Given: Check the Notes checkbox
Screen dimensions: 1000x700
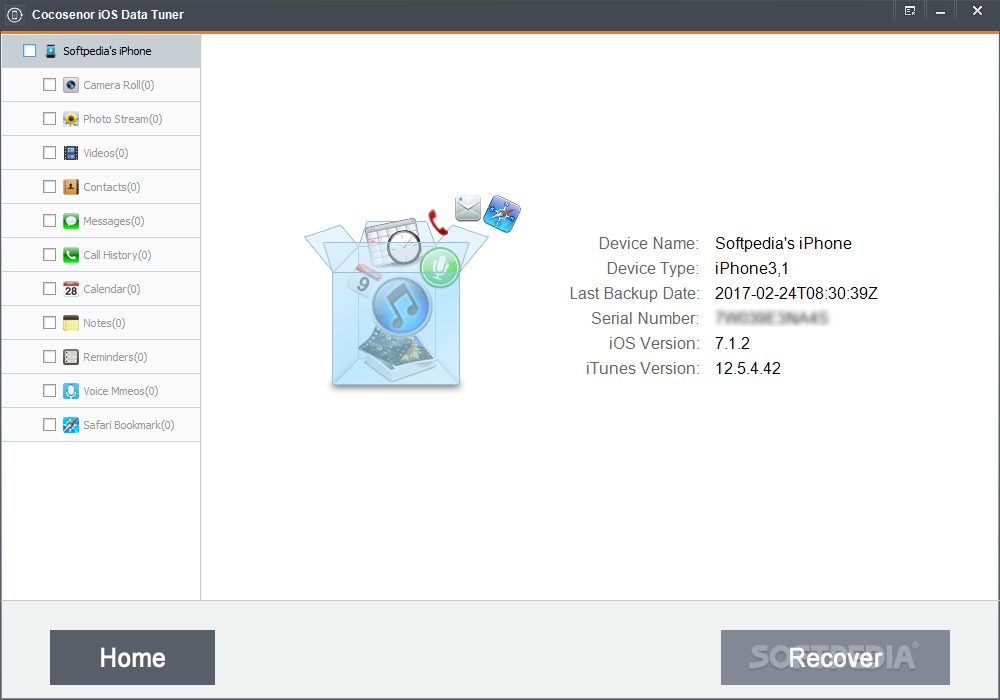Looking at the screenshot, I should [x=49, y=323].
